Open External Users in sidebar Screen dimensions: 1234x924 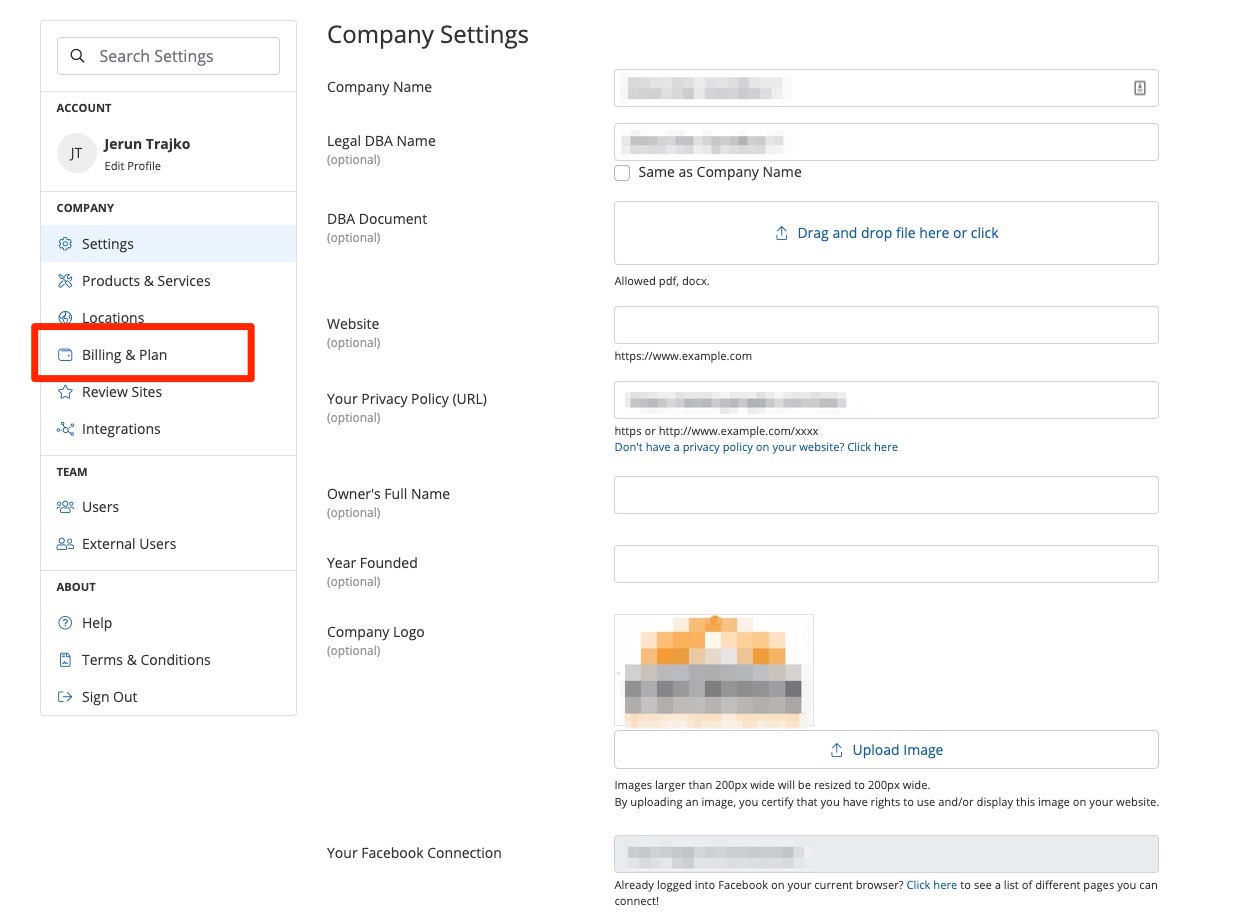(128, 544)
